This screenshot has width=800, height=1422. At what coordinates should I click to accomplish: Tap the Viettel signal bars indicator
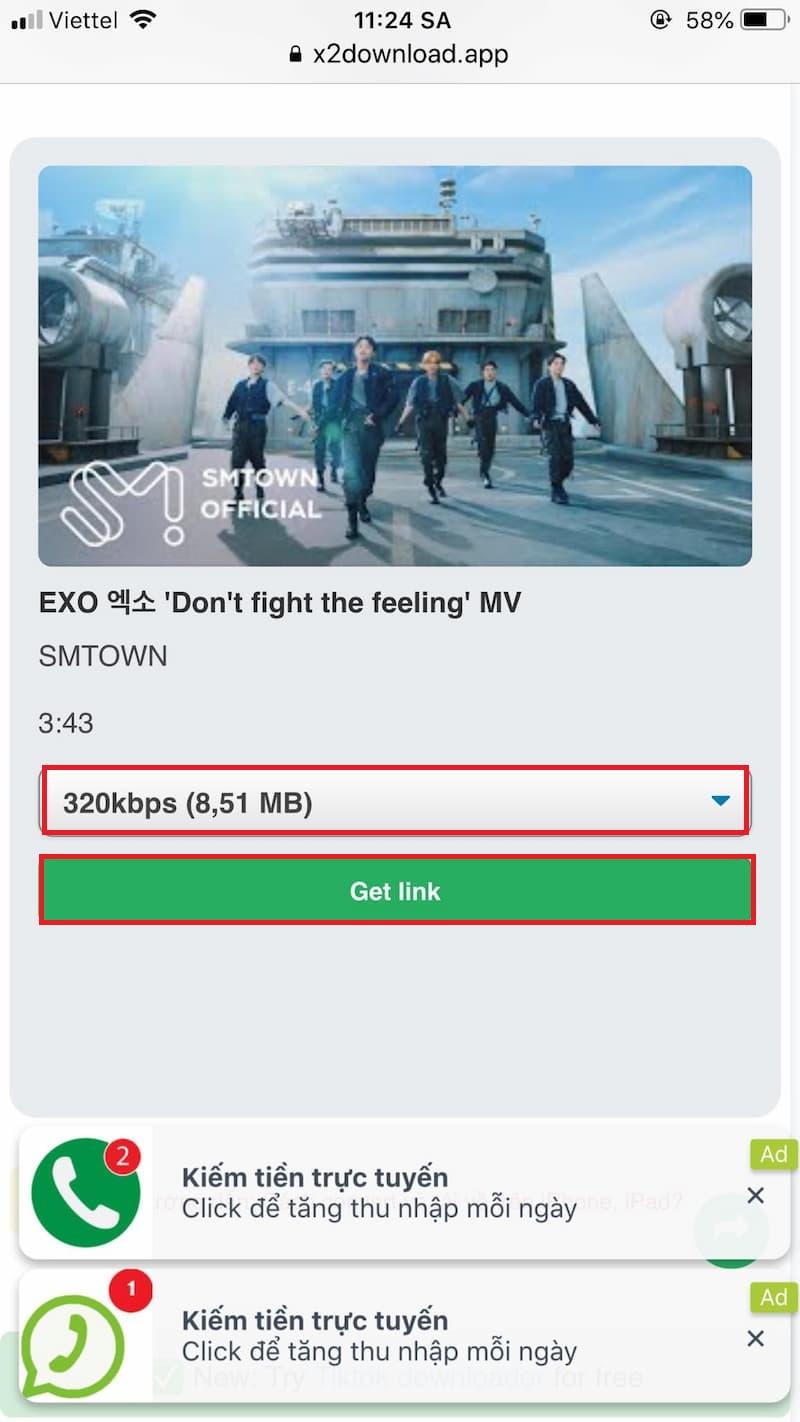pos(27,20)
